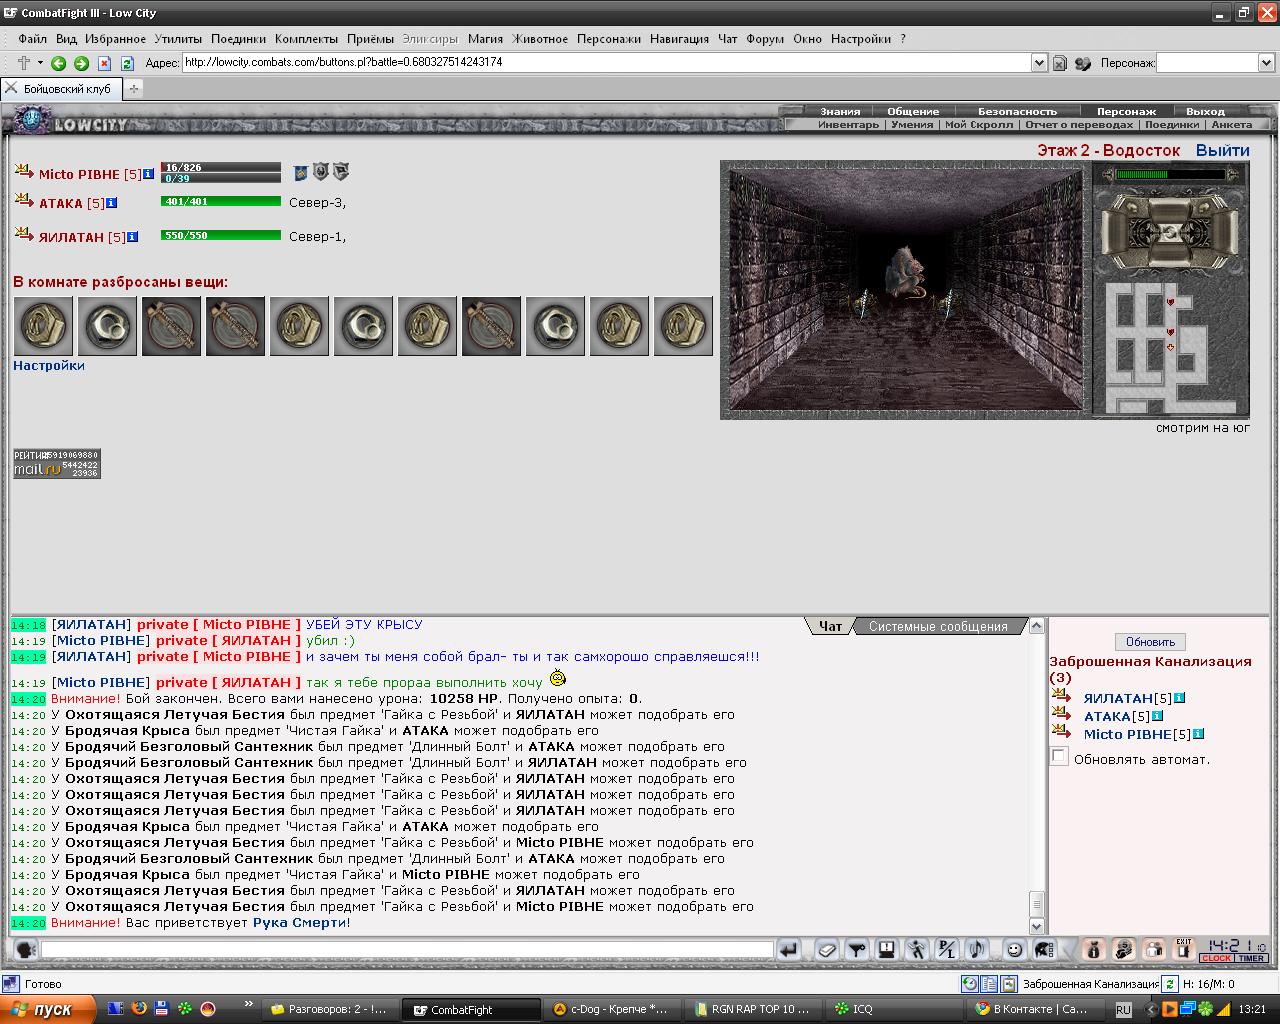Screen dimensions: 1280x1024
Task: Expand the Персонаж selector dropdown
Action: coord(1265,63)
